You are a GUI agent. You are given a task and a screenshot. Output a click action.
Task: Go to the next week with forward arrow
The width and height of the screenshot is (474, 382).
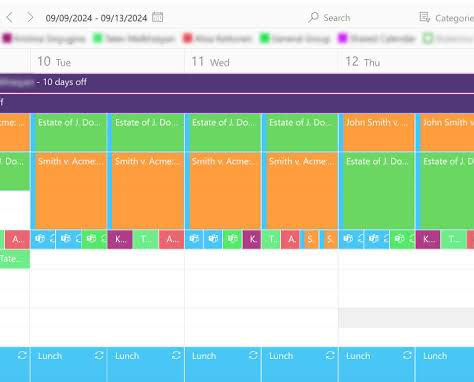click(x=30, y=17)
